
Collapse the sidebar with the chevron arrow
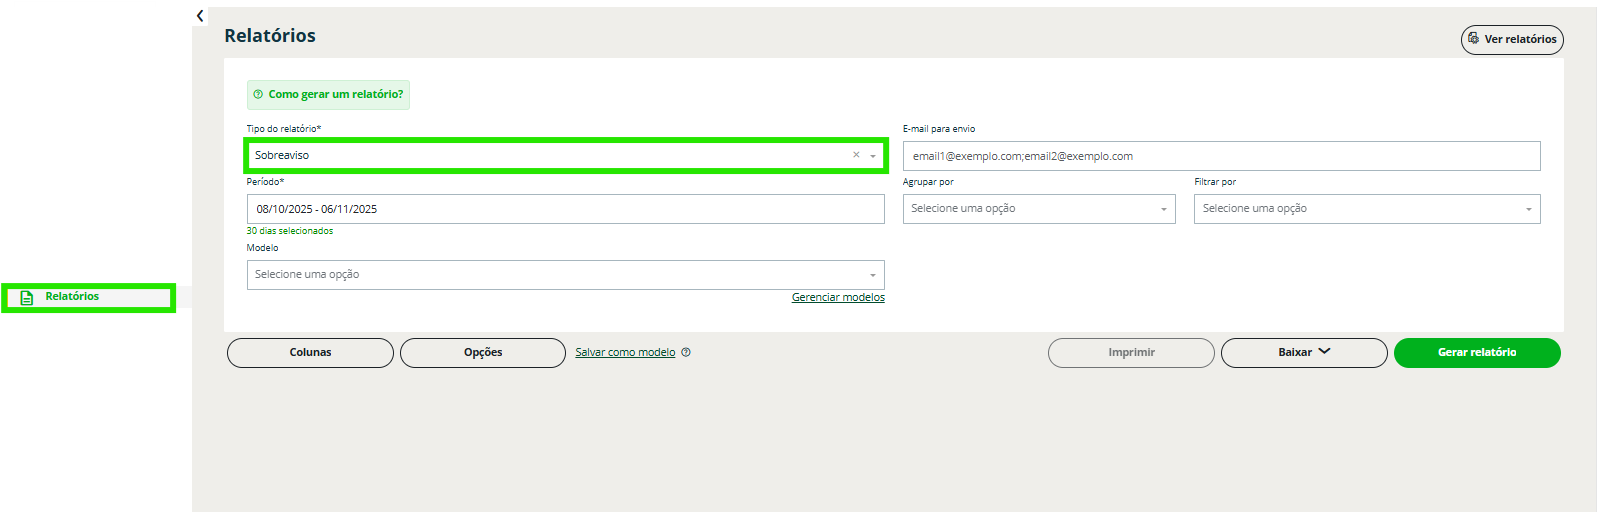pos(200,16)
